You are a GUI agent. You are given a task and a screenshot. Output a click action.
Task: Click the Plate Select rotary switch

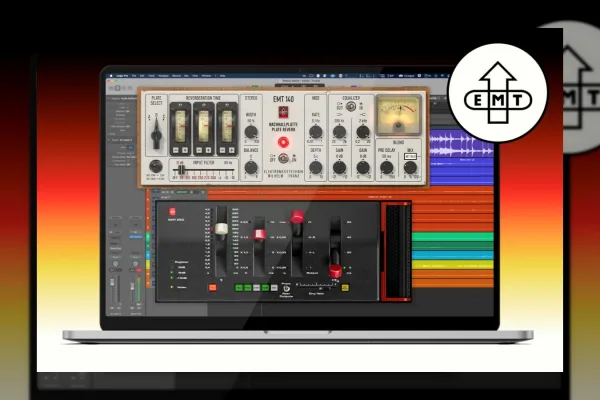click(x=156, y=134)
